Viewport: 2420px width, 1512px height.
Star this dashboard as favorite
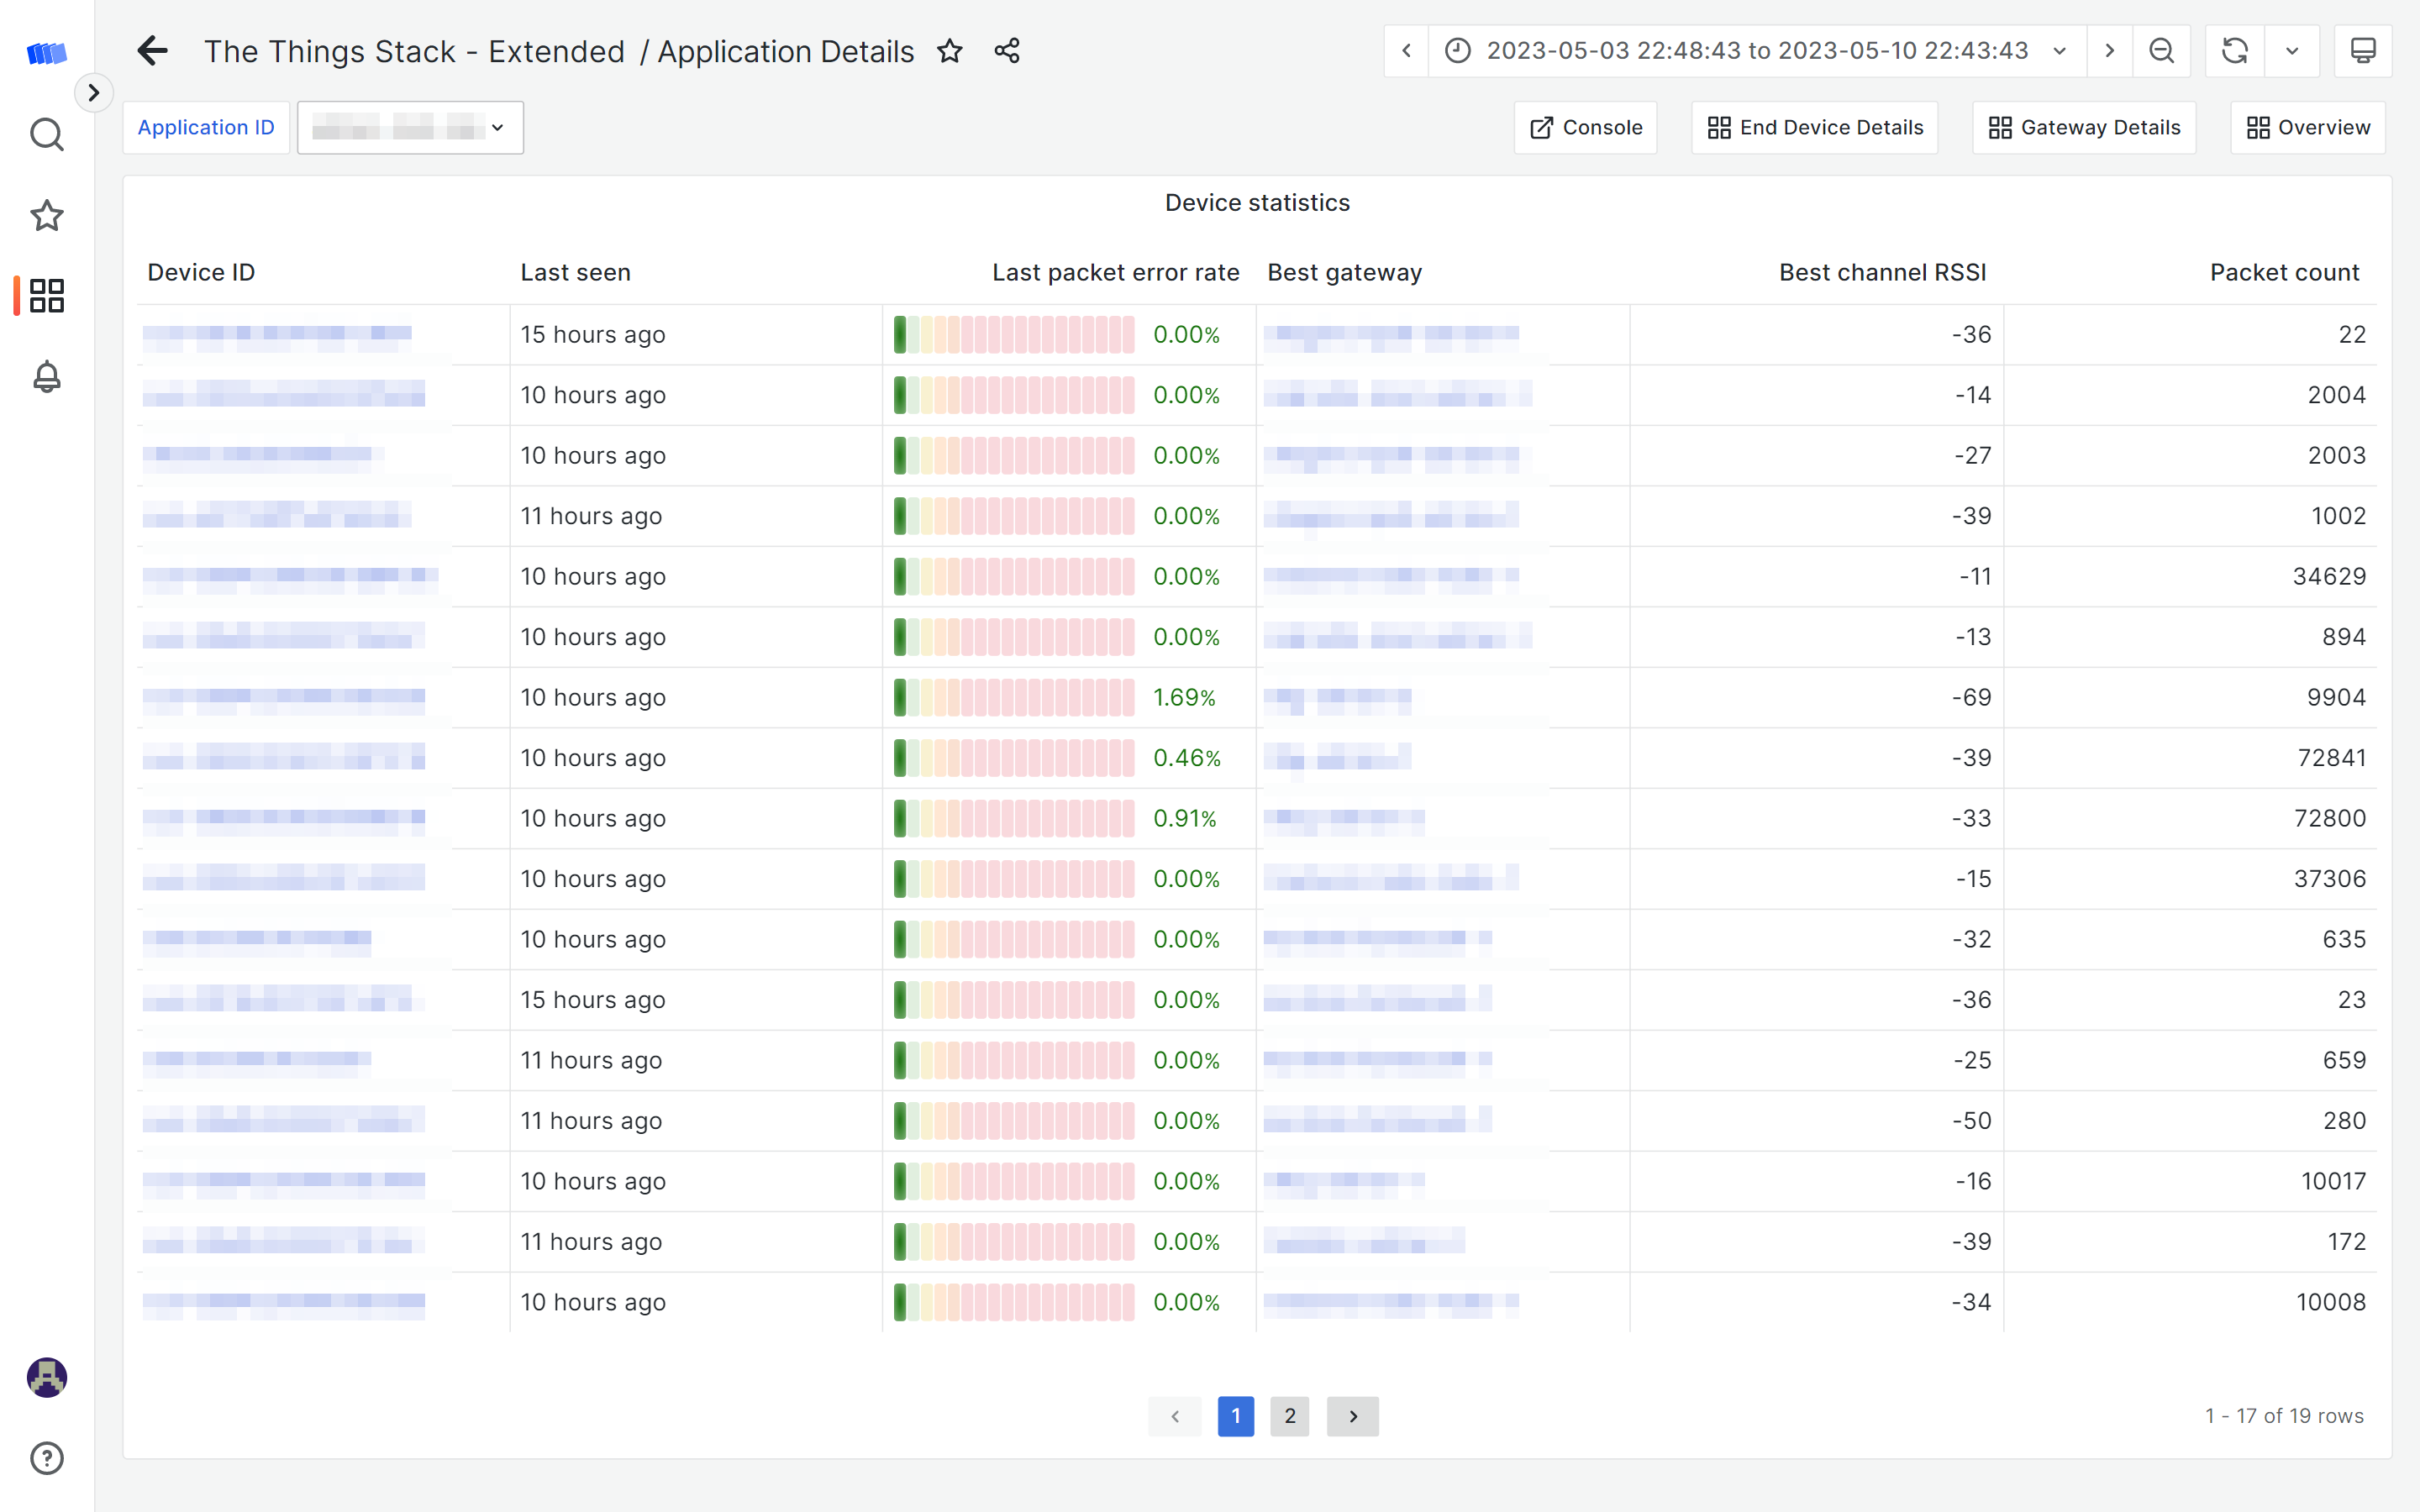pyautogui.click(x=950, y=51)
